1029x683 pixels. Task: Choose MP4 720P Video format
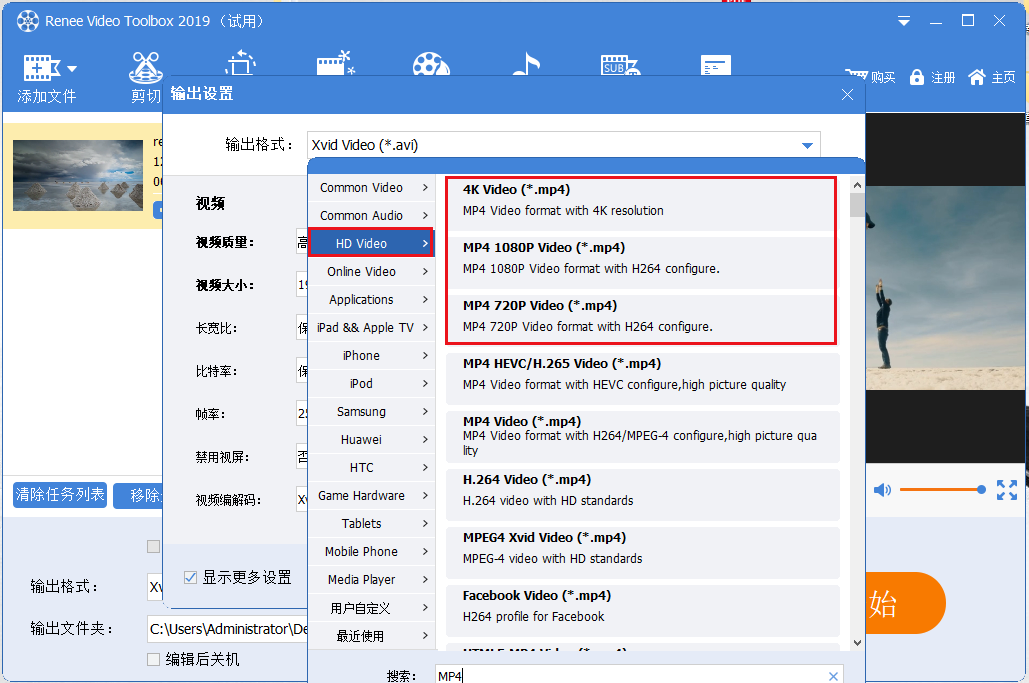(642, 320)
